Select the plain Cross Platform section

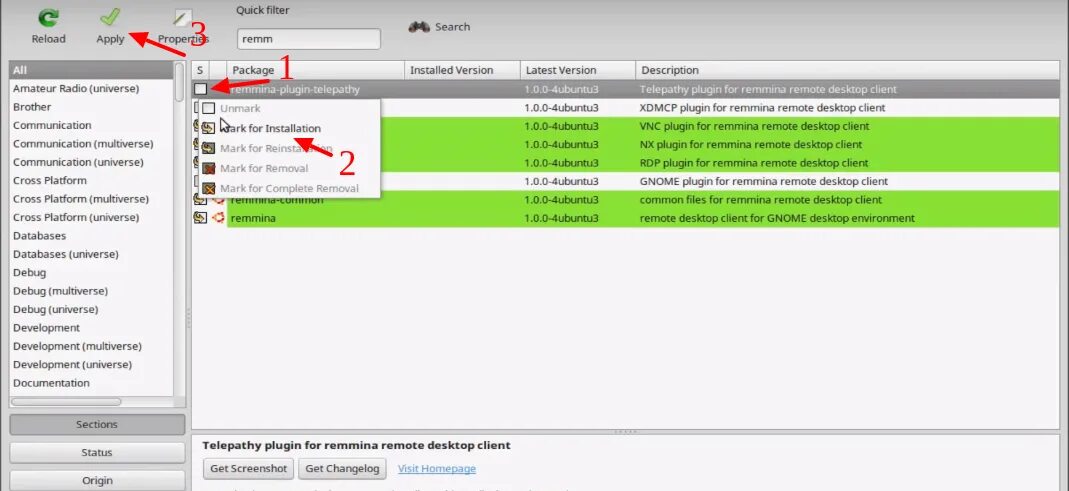(91, 181)
